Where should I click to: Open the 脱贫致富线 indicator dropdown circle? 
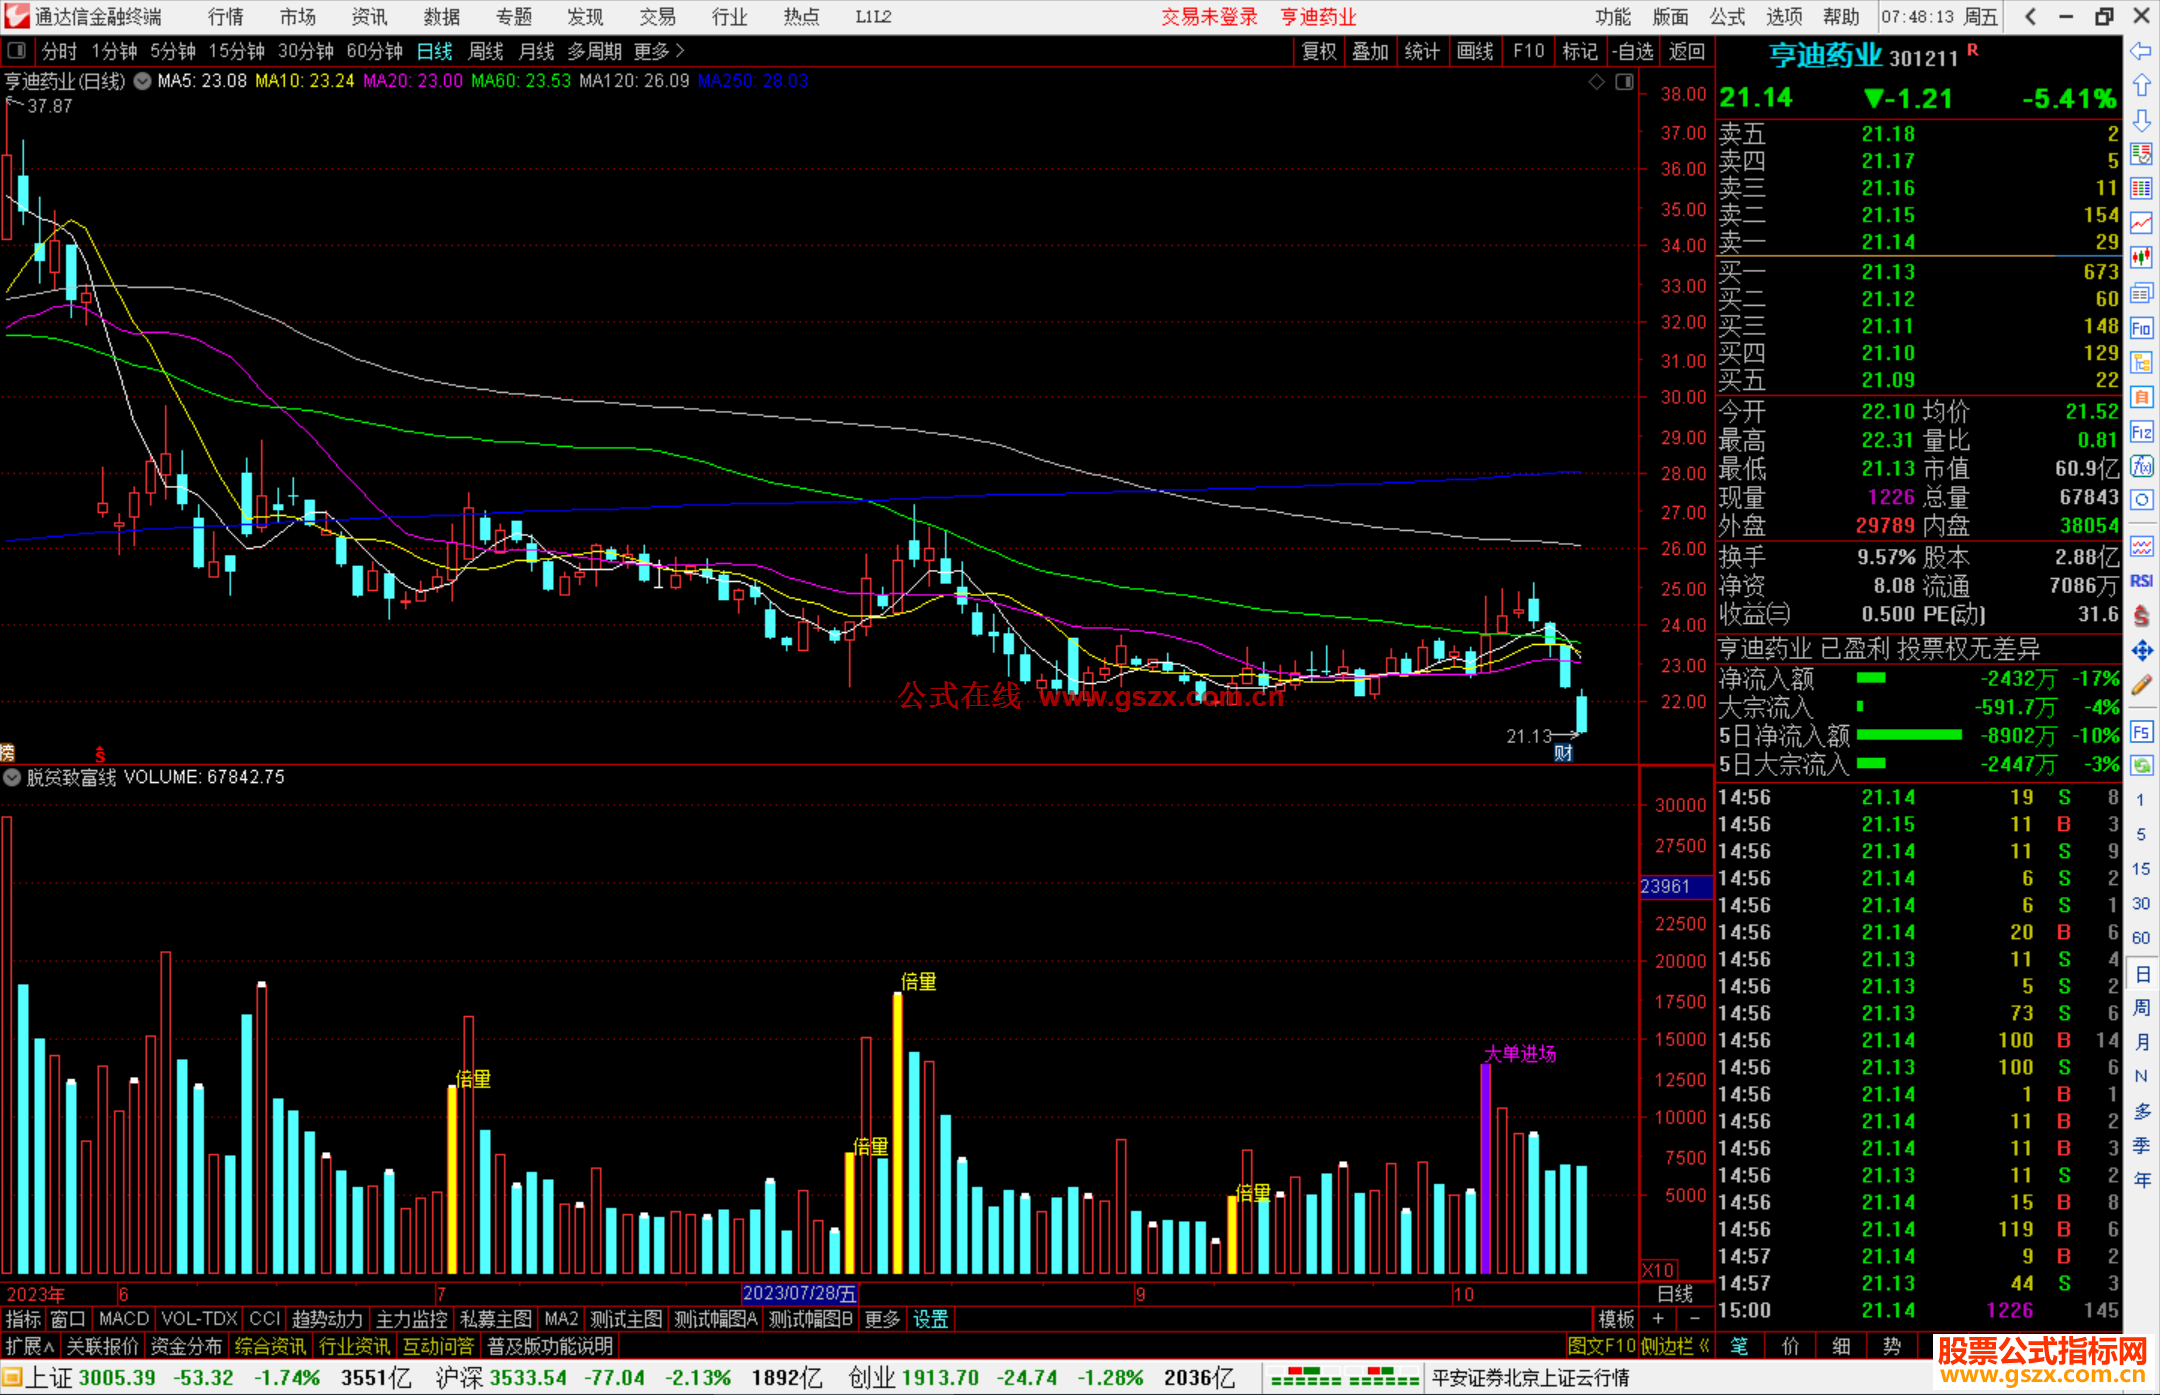tap(12, 777)
